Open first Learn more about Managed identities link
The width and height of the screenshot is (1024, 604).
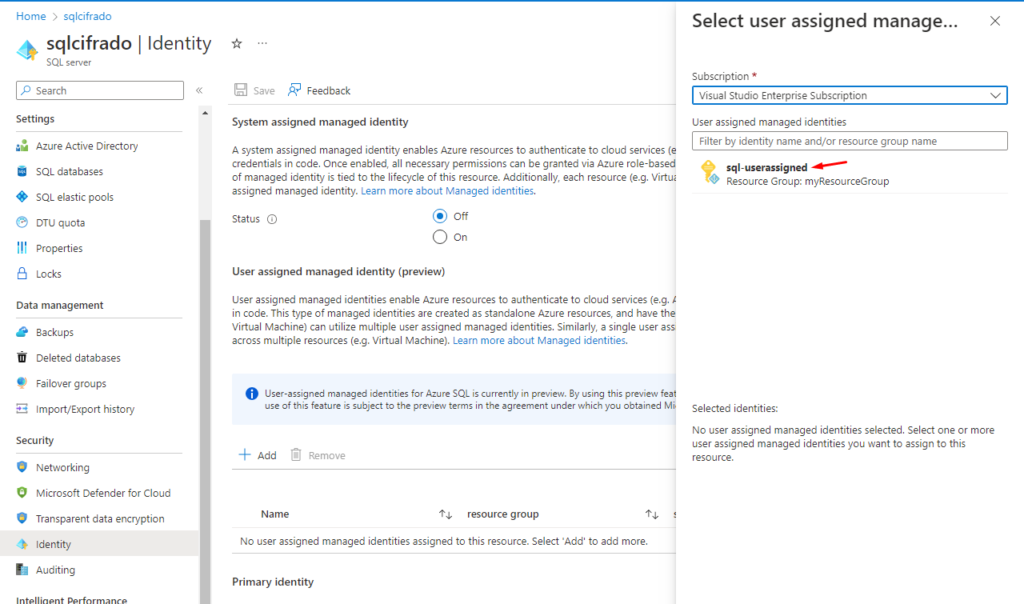pos(447,191)
